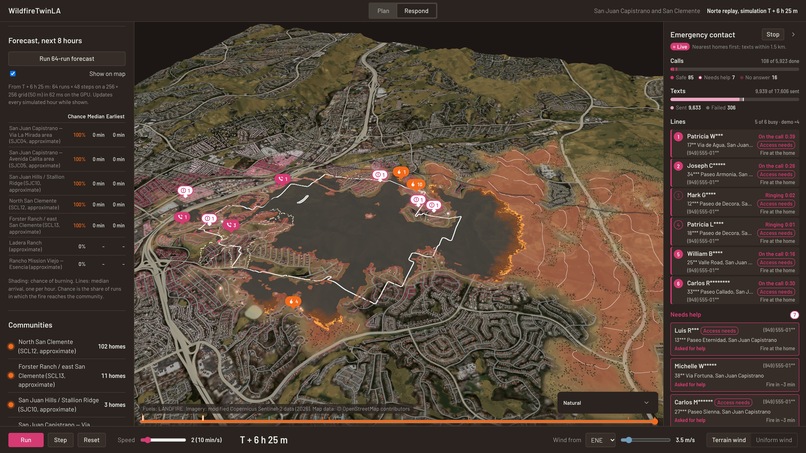Select line number 4 circle for Patricia L
The height and width of the screenshot is (453, 806).
678,225
